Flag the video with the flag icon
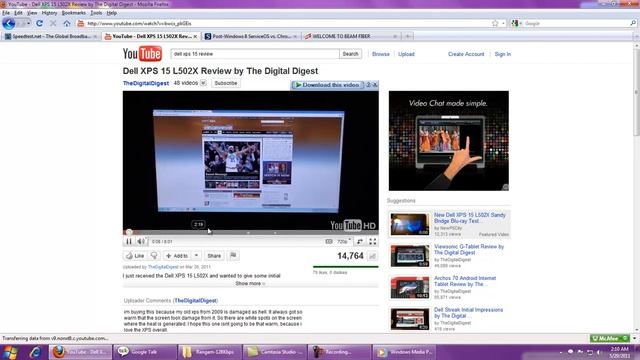Viewport: 640px width, 360px height. (233, 256)
